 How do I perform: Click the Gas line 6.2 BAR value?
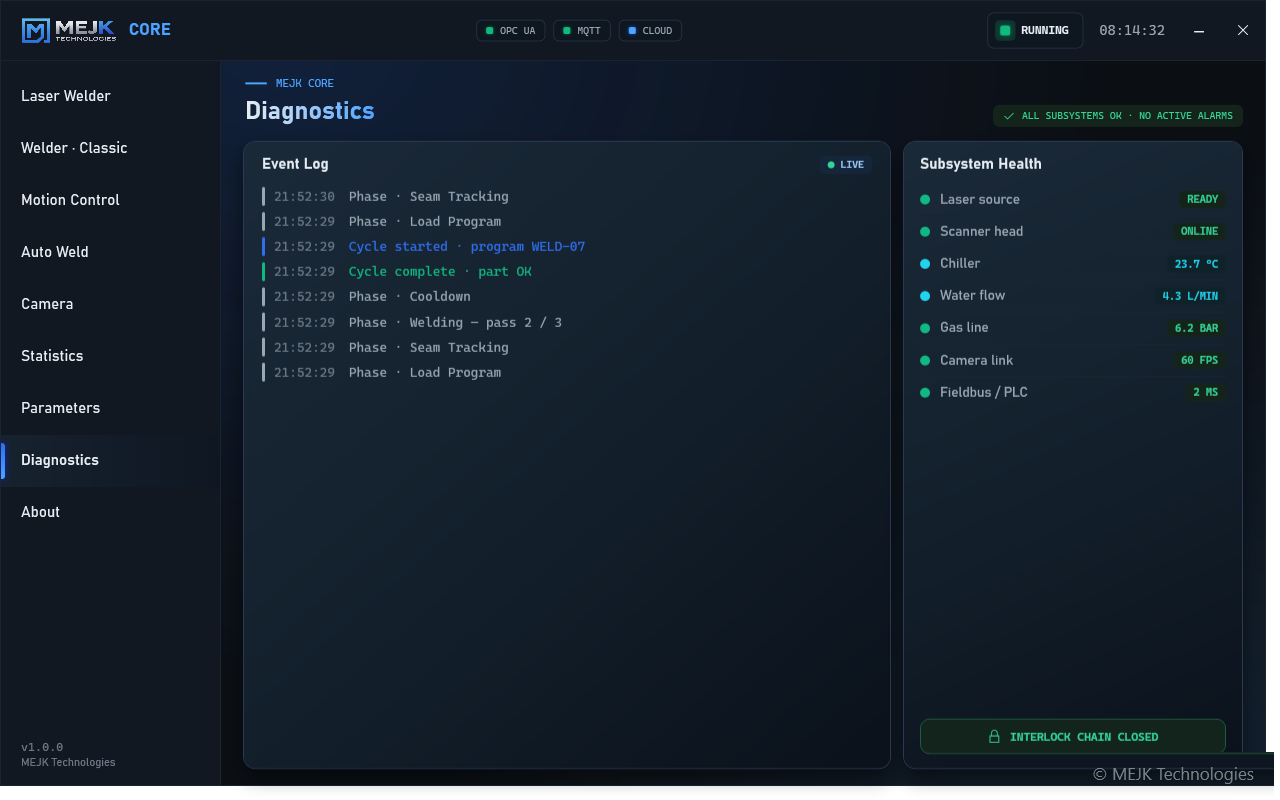1196,328
